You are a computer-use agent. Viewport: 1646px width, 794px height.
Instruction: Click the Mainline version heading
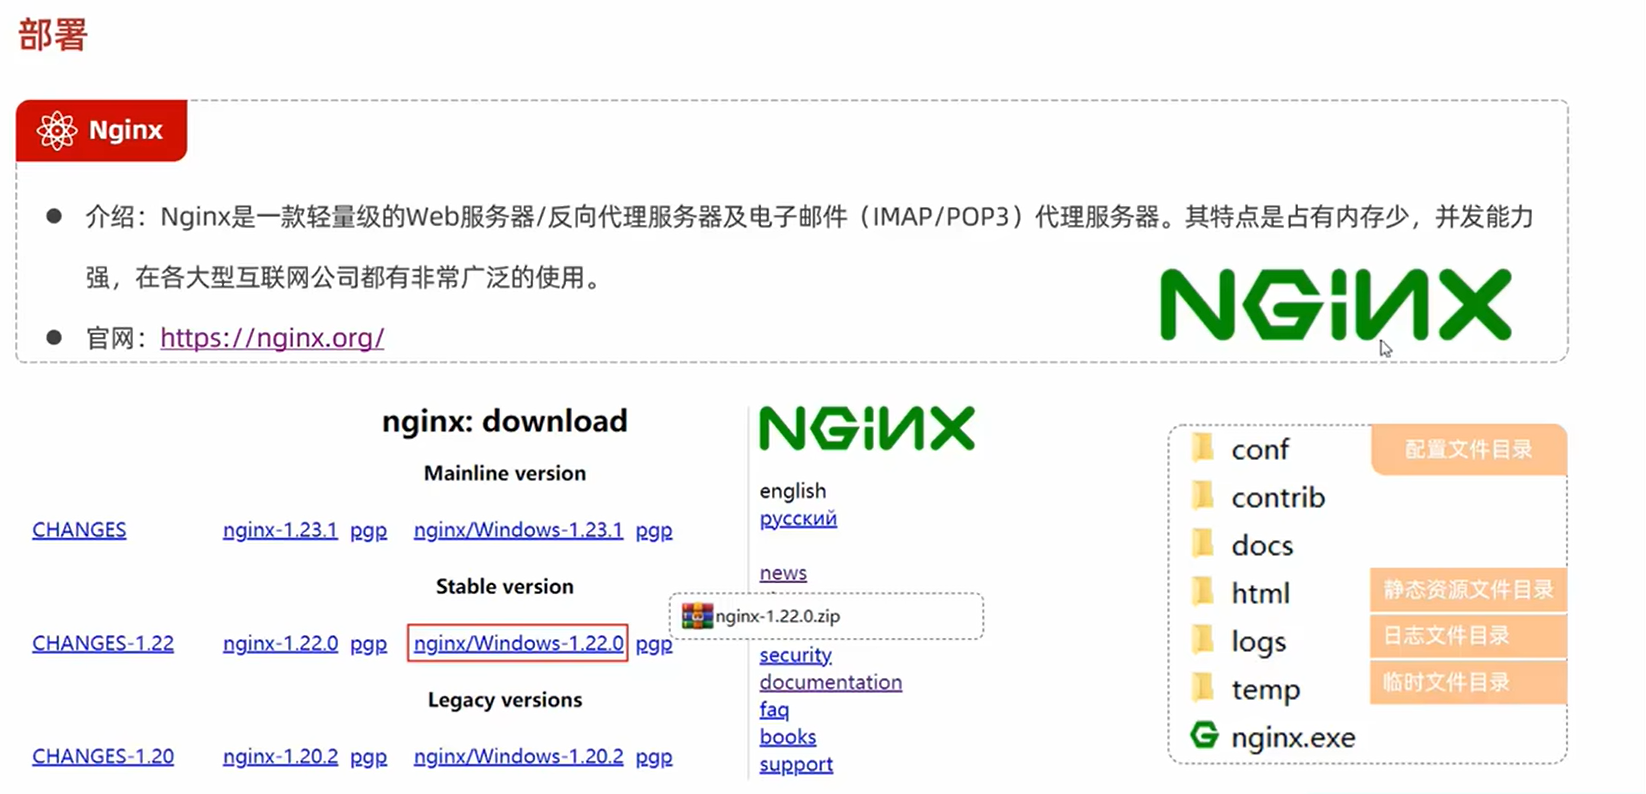[x=505, y=473]
